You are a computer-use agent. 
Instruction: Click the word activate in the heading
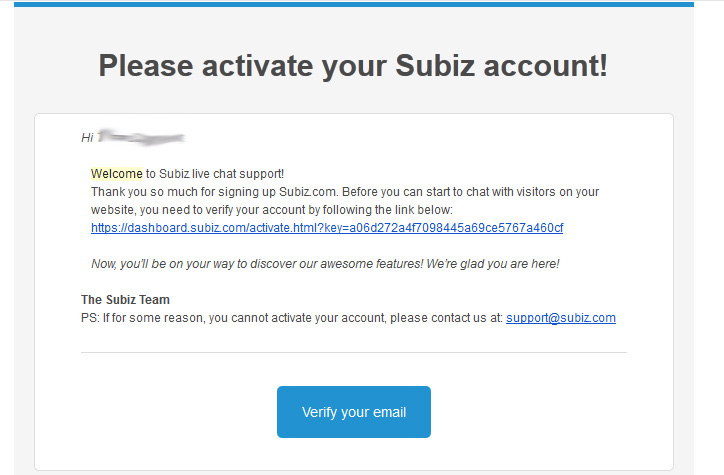(257, 66)
